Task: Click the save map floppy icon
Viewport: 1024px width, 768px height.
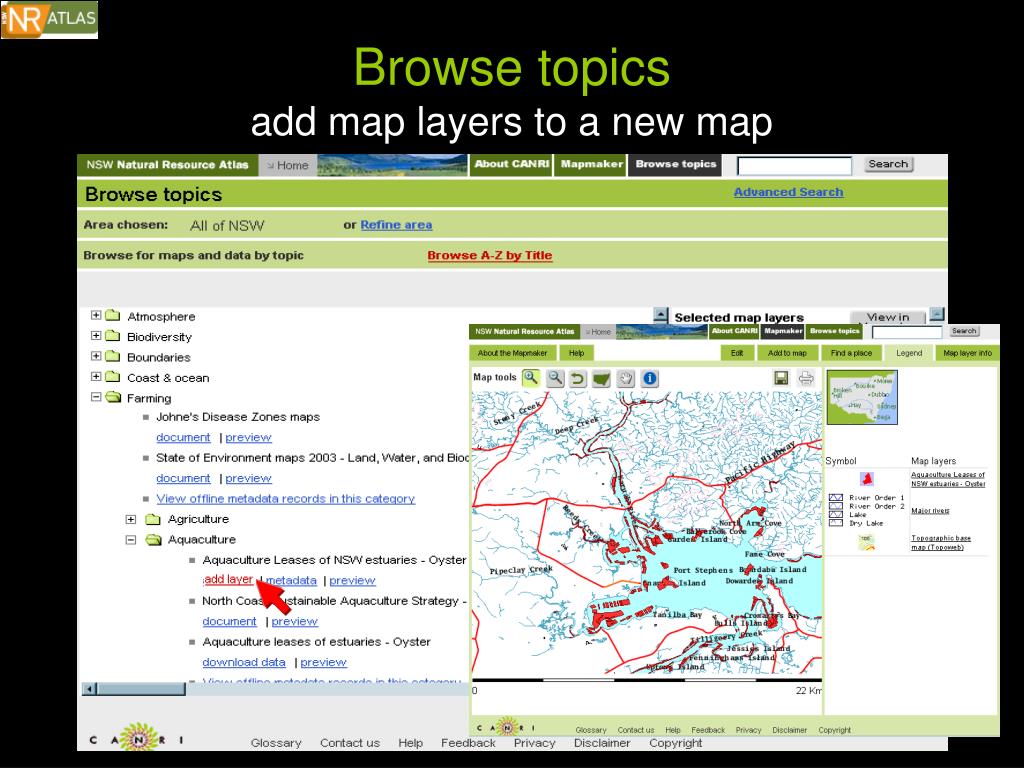Action: [781, 378]
